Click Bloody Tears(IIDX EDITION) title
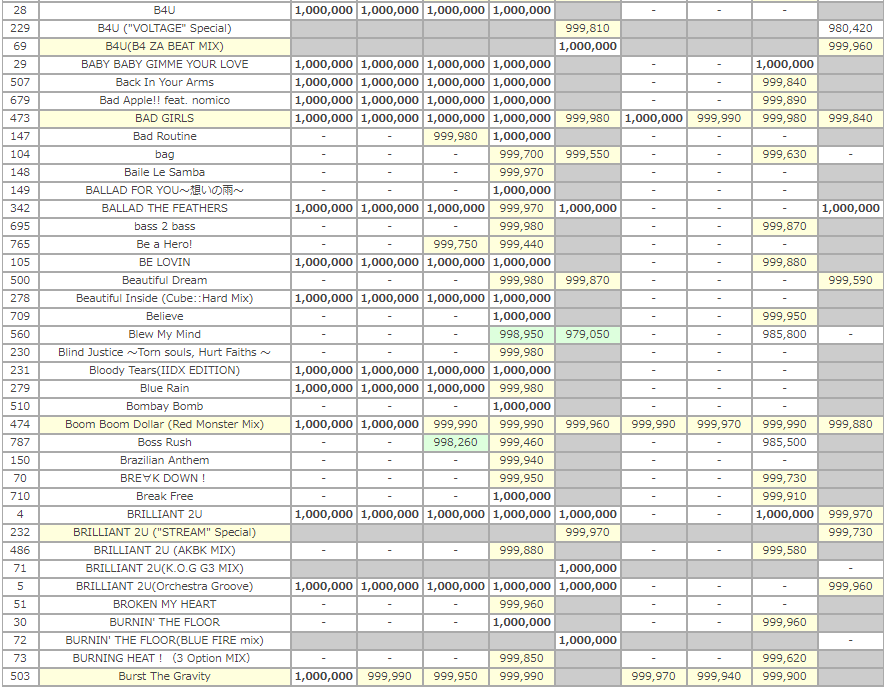 pos(164,371)
